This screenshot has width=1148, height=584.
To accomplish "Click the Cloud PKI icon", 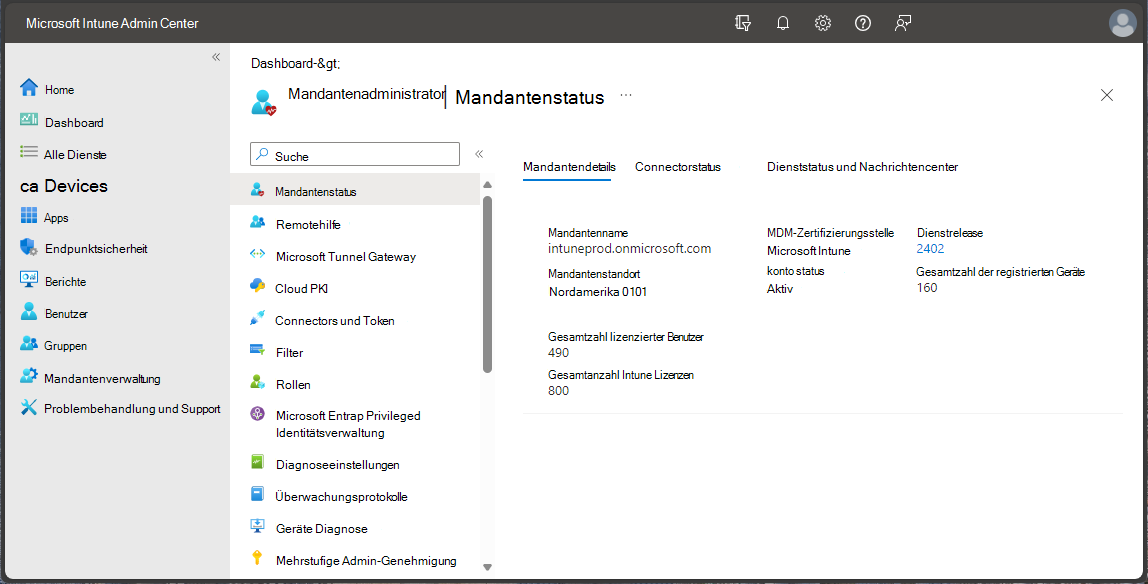I will click(257, 287).
